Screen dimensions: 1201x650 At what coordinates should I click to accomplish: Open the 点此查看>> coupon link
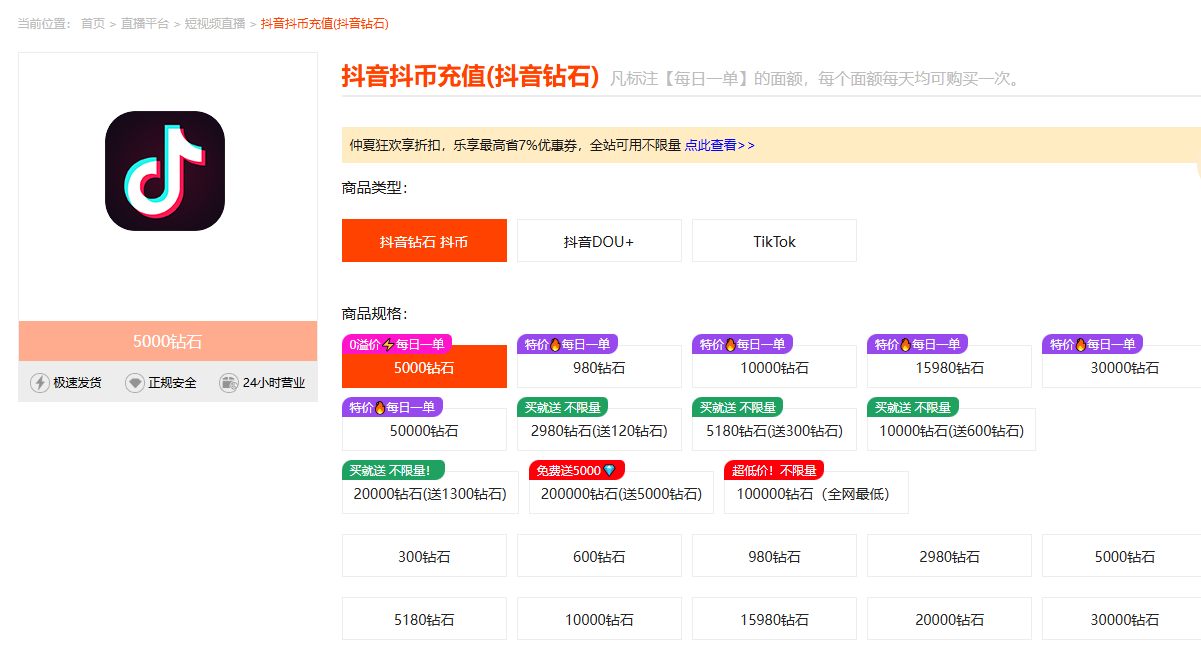[720, 145]
